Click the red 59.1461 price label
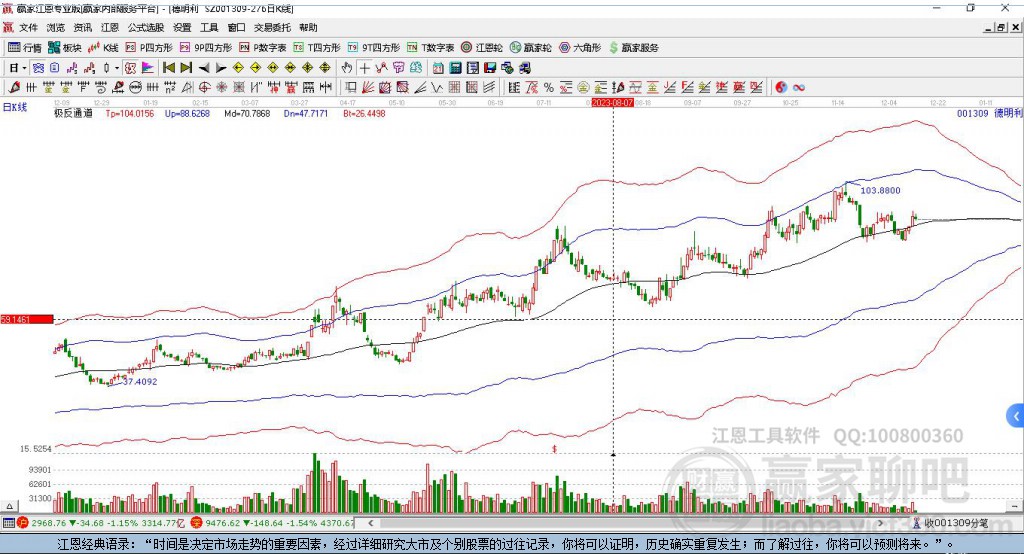Viewport: 1024px width, 554px height. point(26,319)
